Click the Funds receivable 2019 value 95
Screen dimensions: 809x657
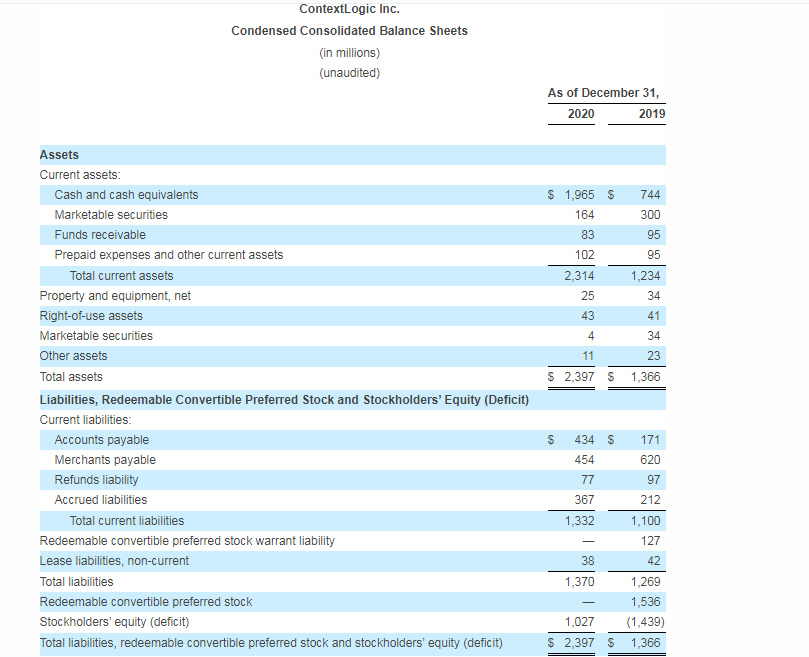[654, 235]
